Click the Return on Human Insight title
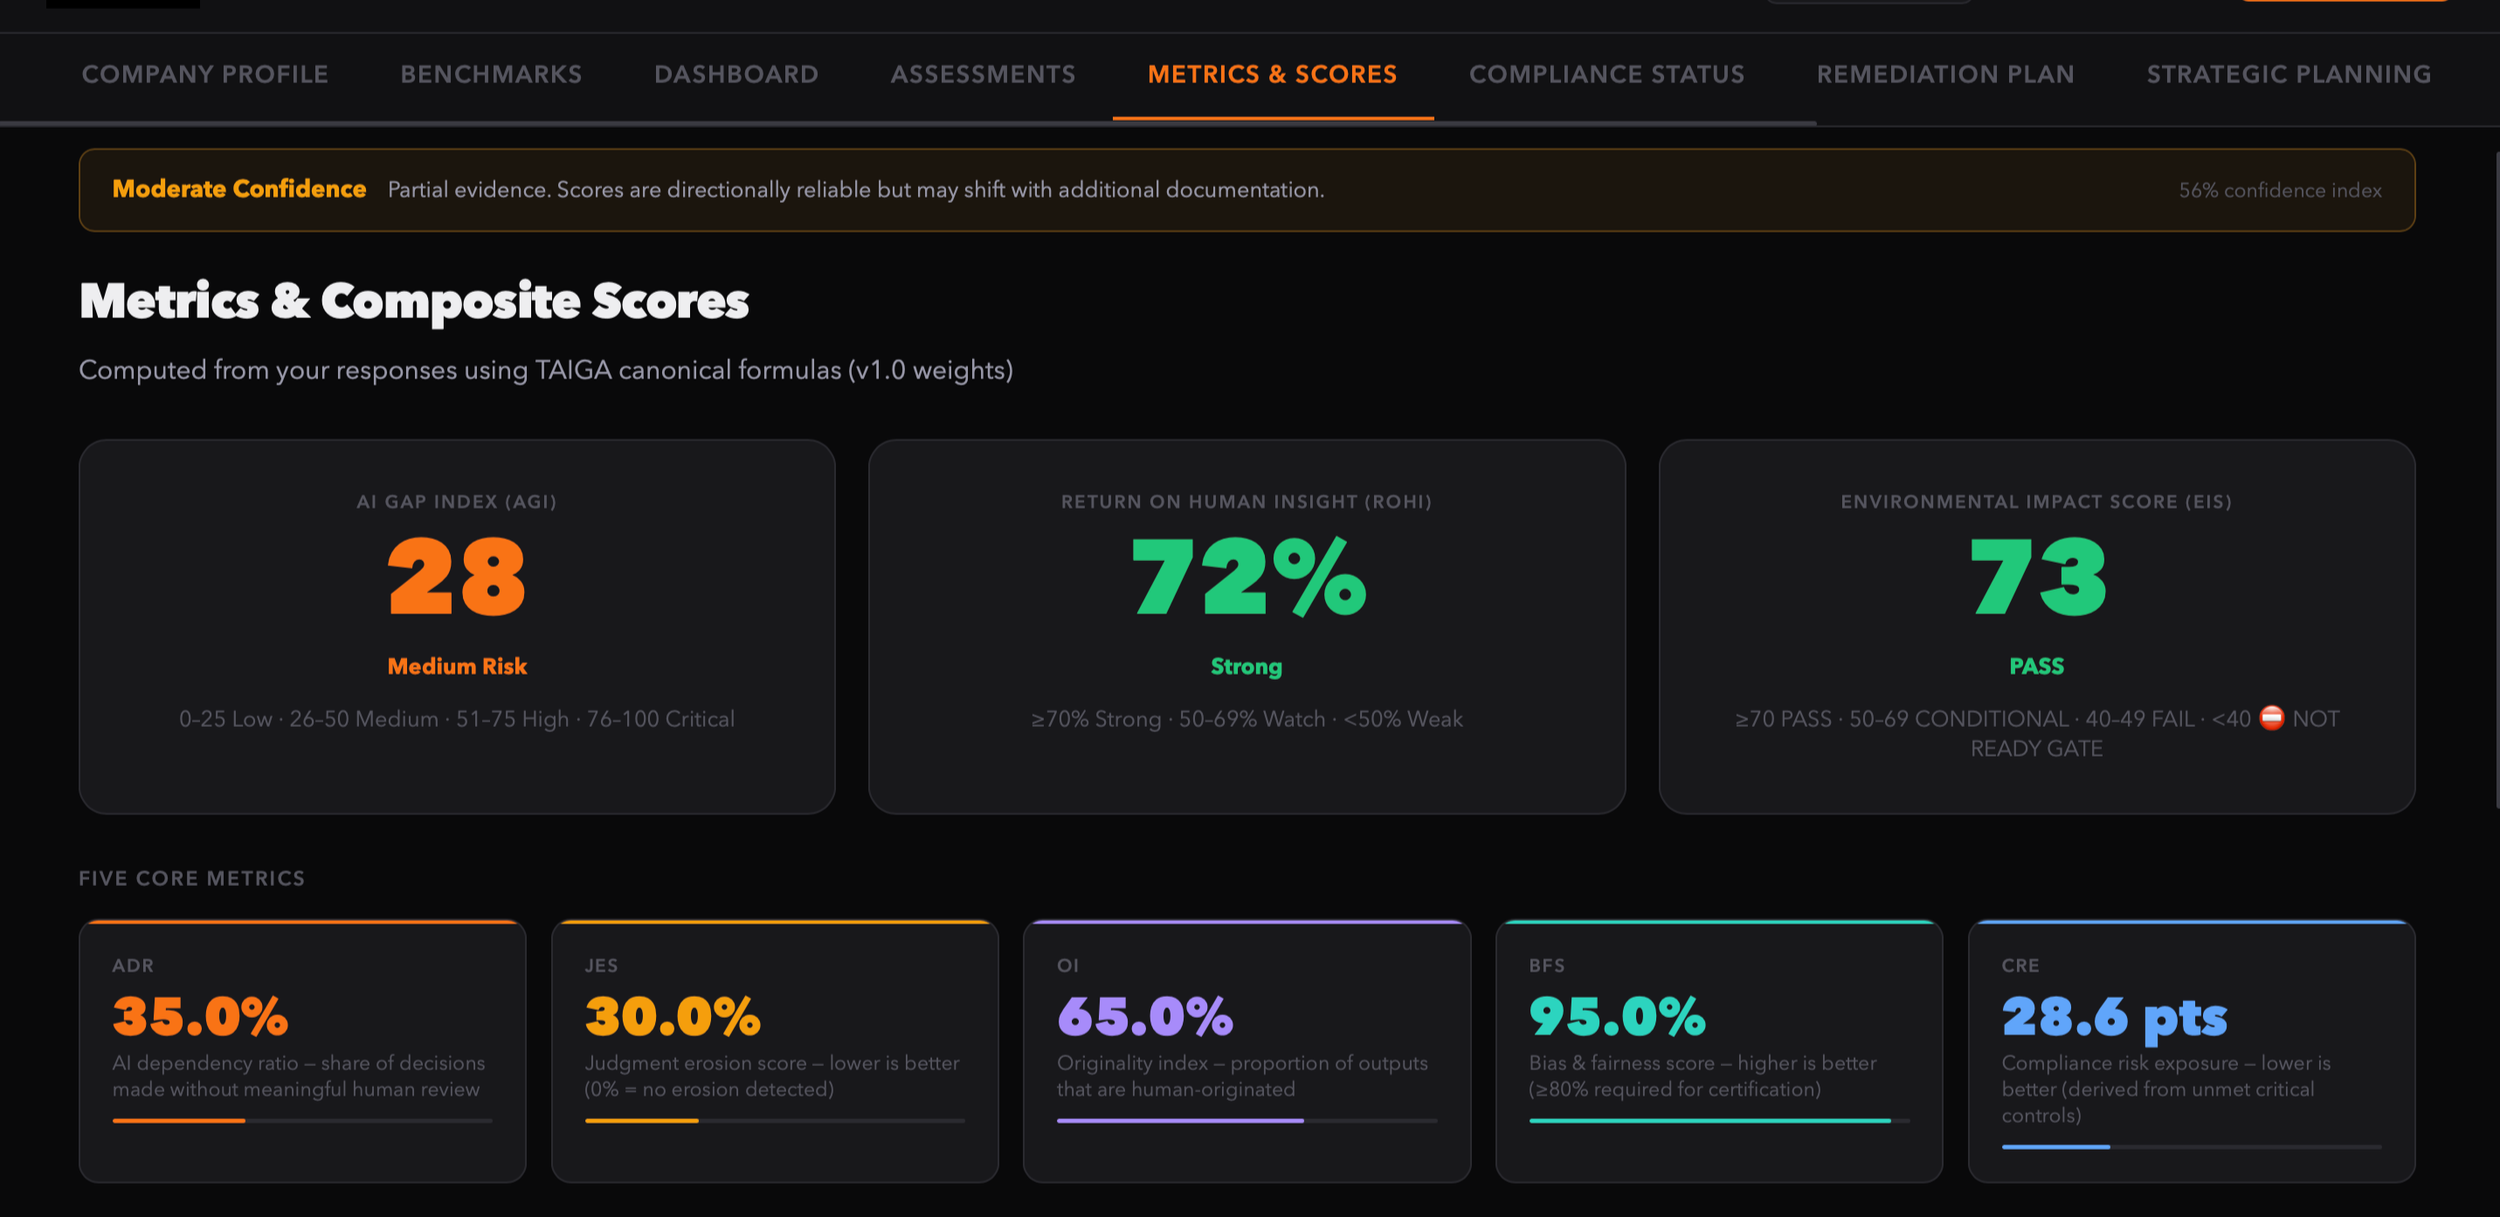Viewport: 2500px width, 1217px height. 1246,502
